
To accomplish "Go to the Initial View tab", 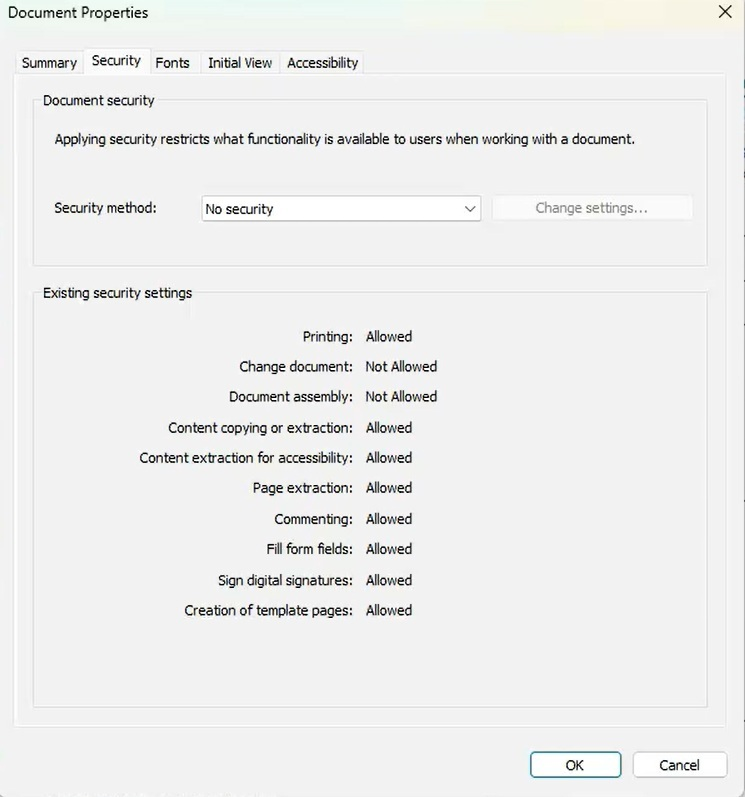I will [240, 63].
